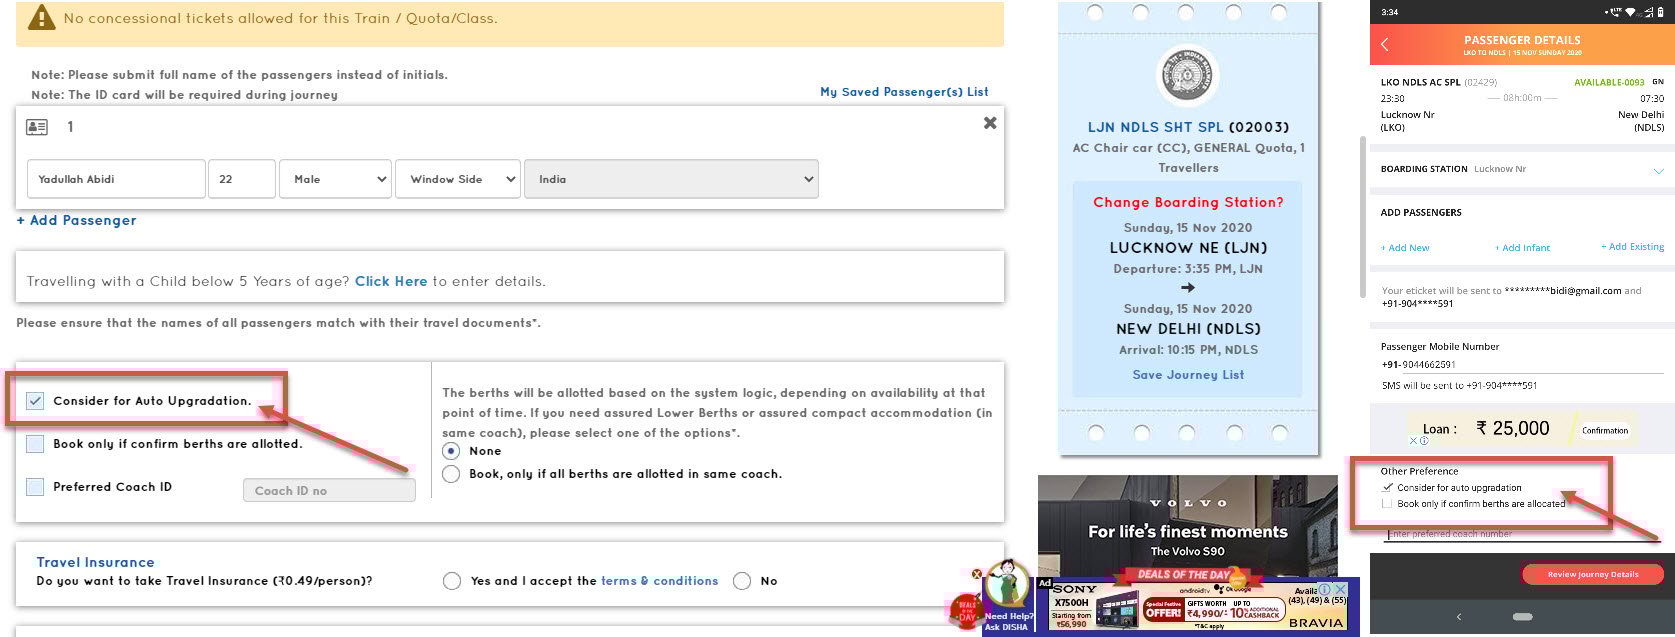Click the passenger name field with Yadullah Abidi
This screenshot has height=637, width=1675.
coord(116,179)
